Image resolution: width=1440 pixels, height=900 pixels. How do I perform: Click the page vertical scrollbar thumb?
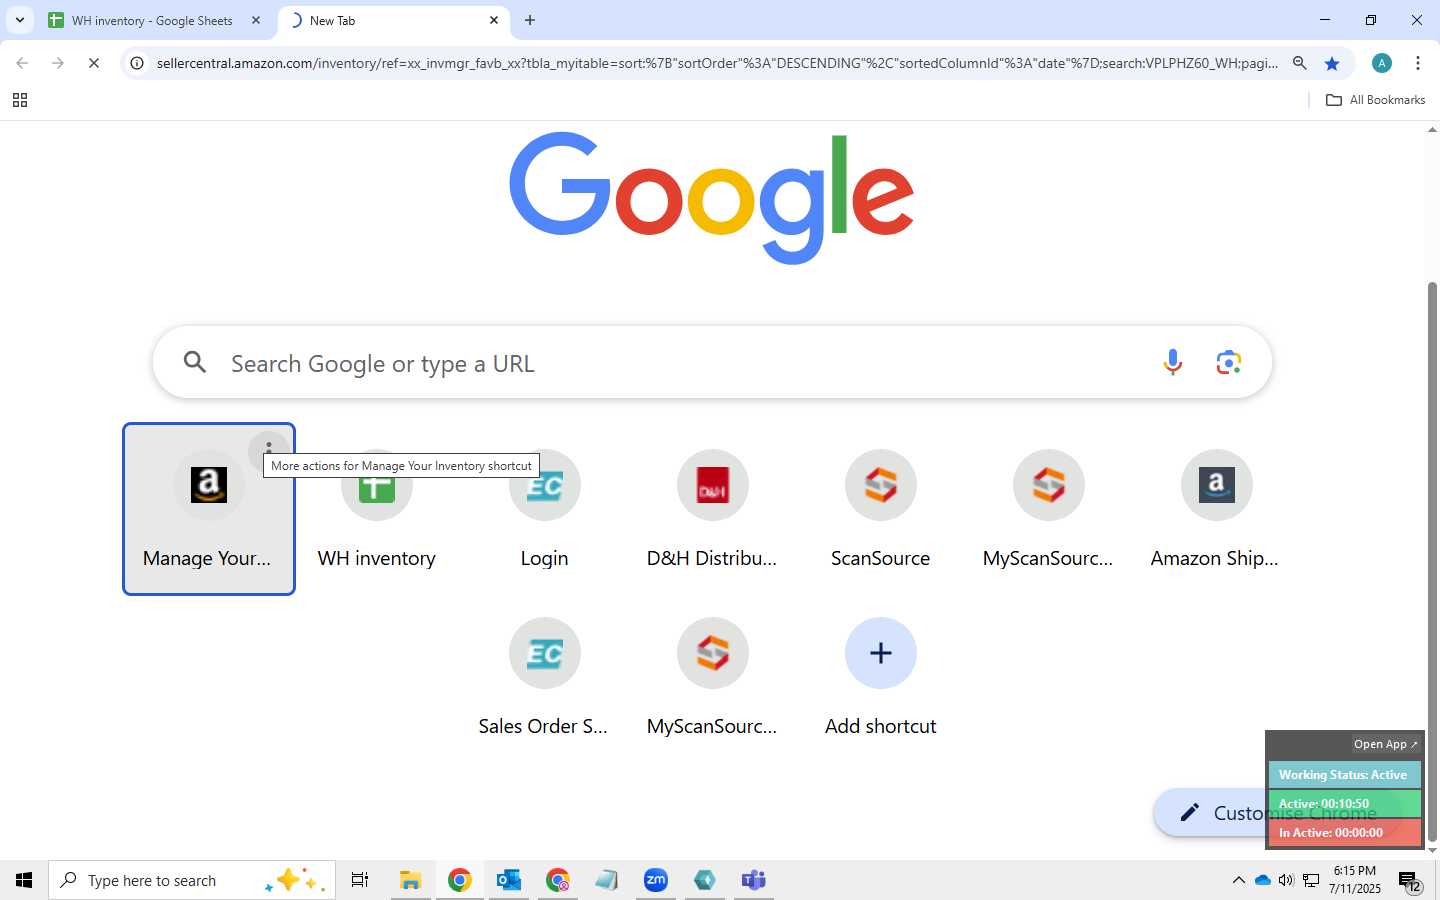[1432, 560]
